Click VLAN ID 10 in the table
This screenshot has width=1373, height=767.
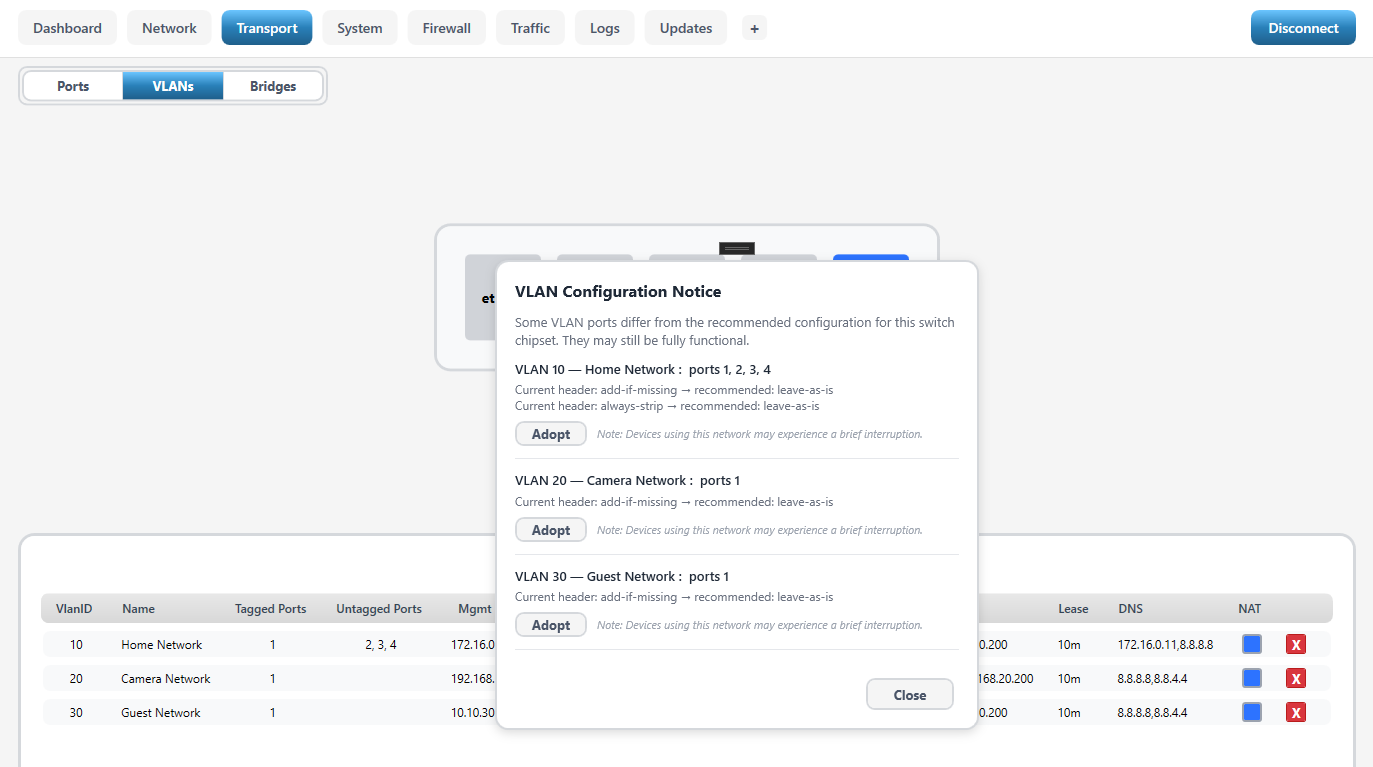click(76, 645)
